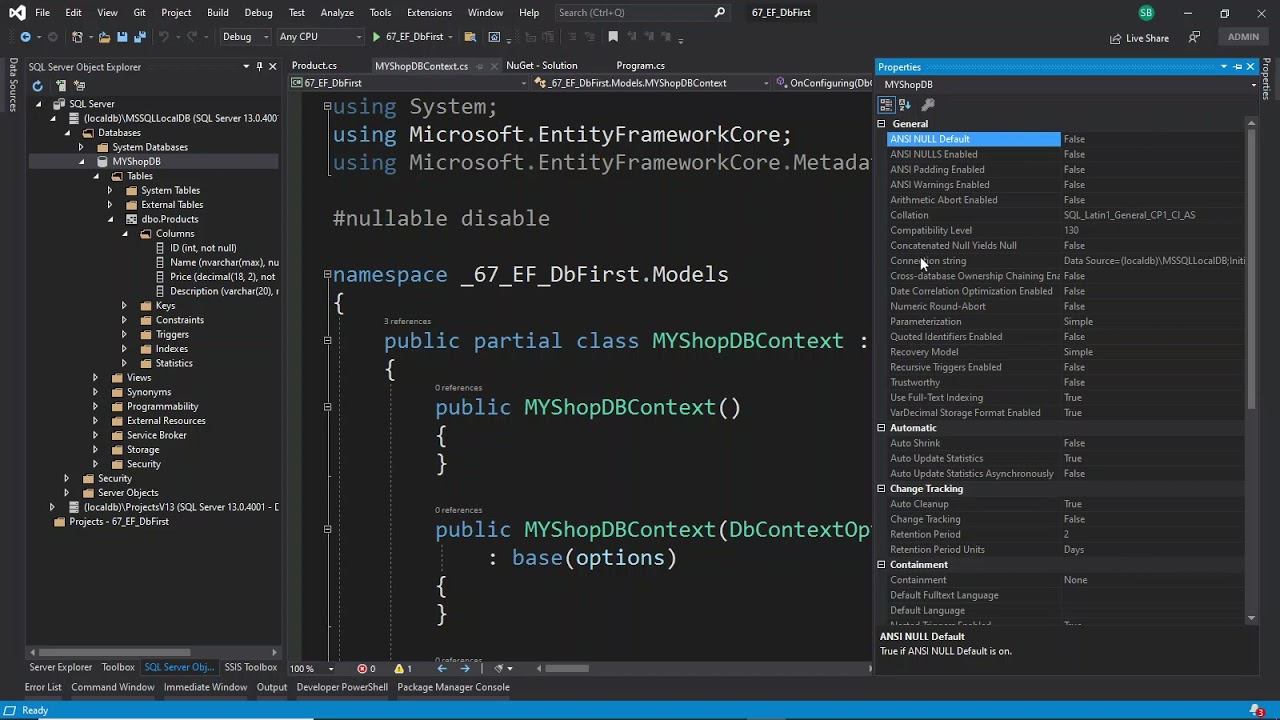The height and width of the screenshot is (720, 1280).
Task: Open the Extensions menu
Action: (429, 13)
